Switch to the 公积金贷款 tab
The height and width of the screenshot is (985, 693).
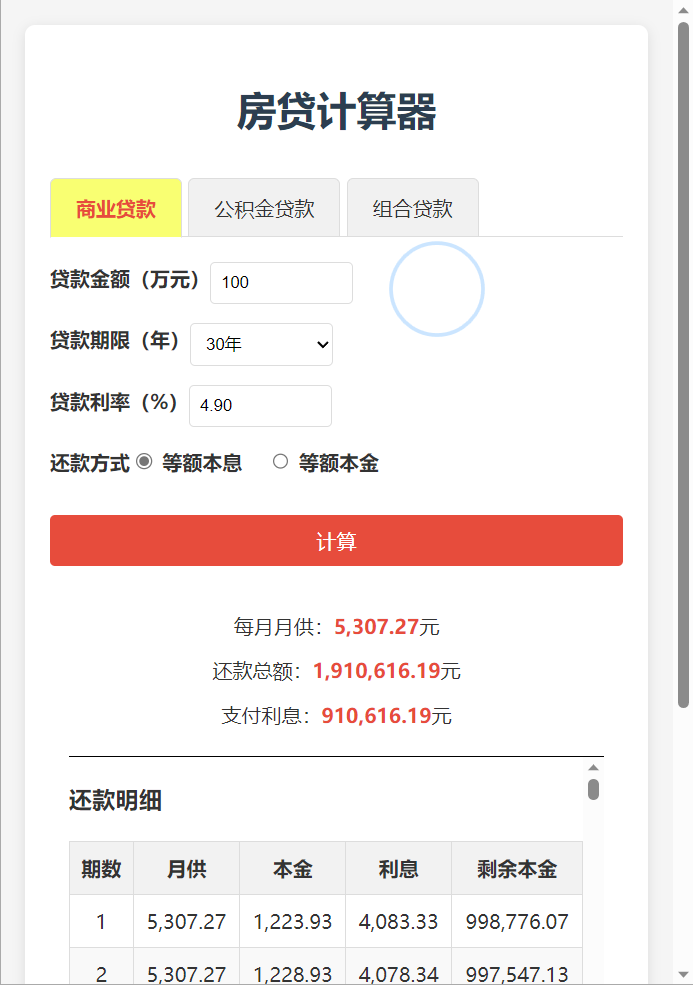click(x=264, y=208)
